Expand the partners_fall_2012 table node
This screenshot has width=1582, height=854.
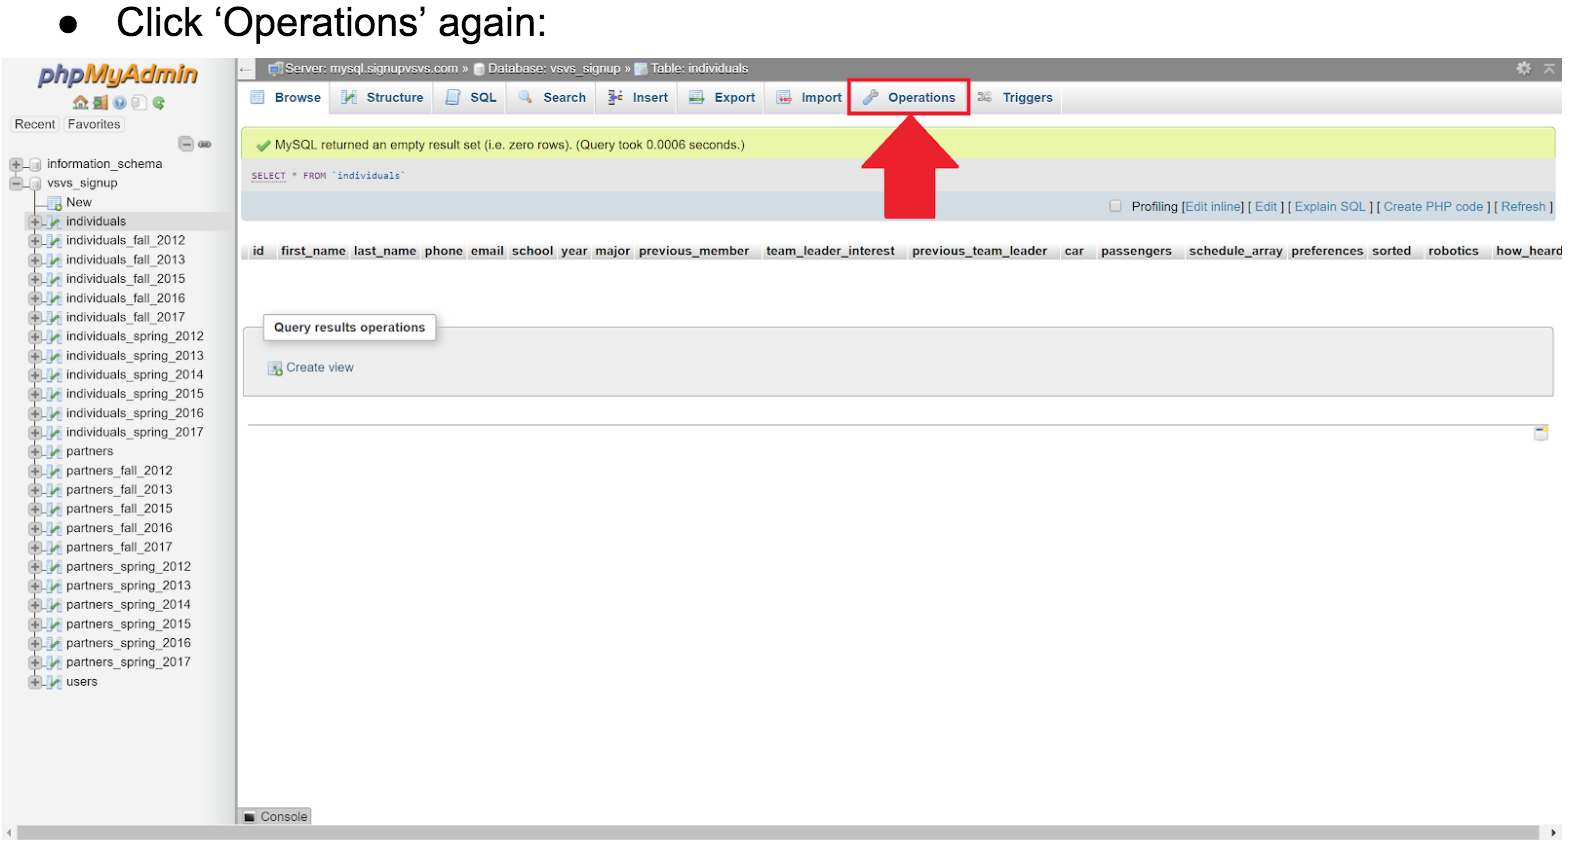(35, 471)
